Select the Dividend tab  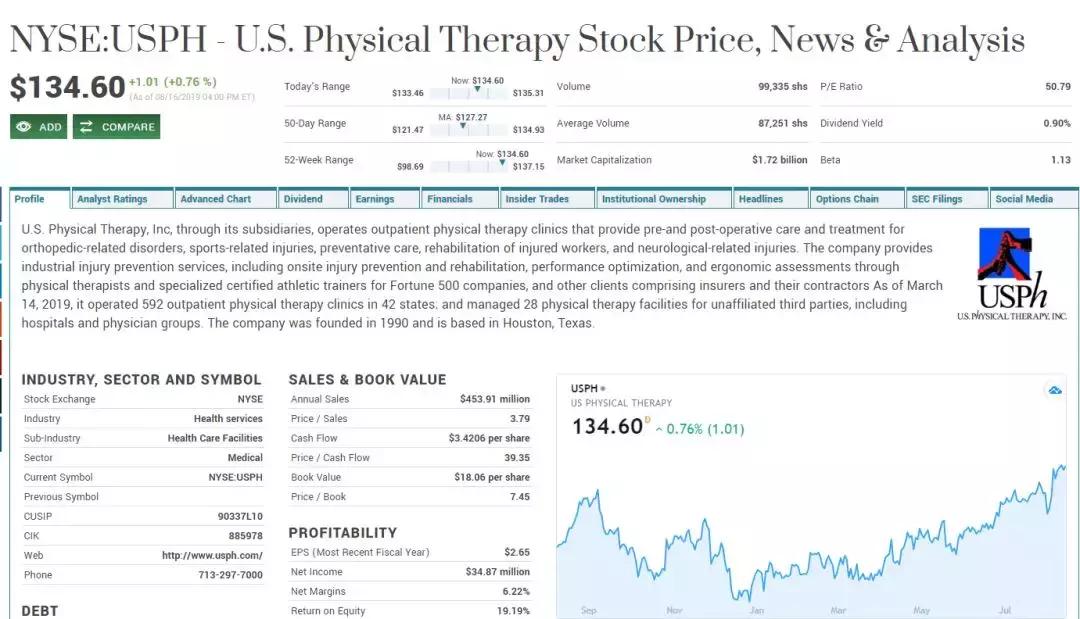click(303, 199)
